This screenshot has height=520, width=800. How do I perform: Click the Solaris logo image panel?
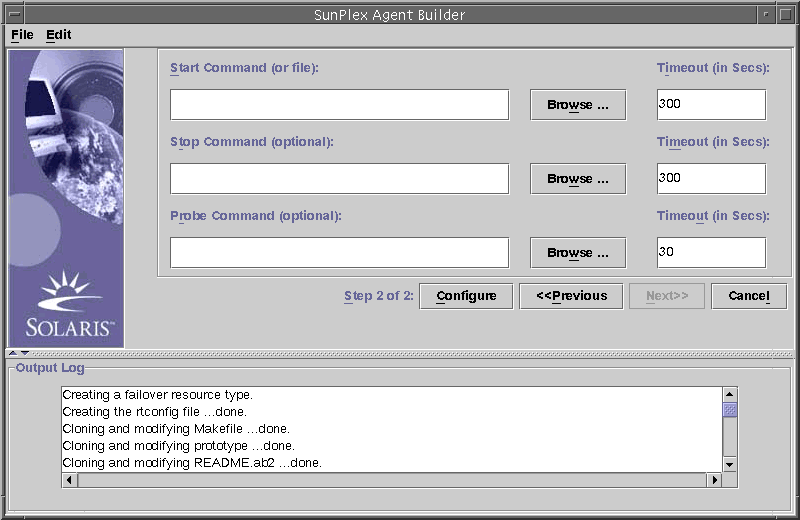coord(66,199)
